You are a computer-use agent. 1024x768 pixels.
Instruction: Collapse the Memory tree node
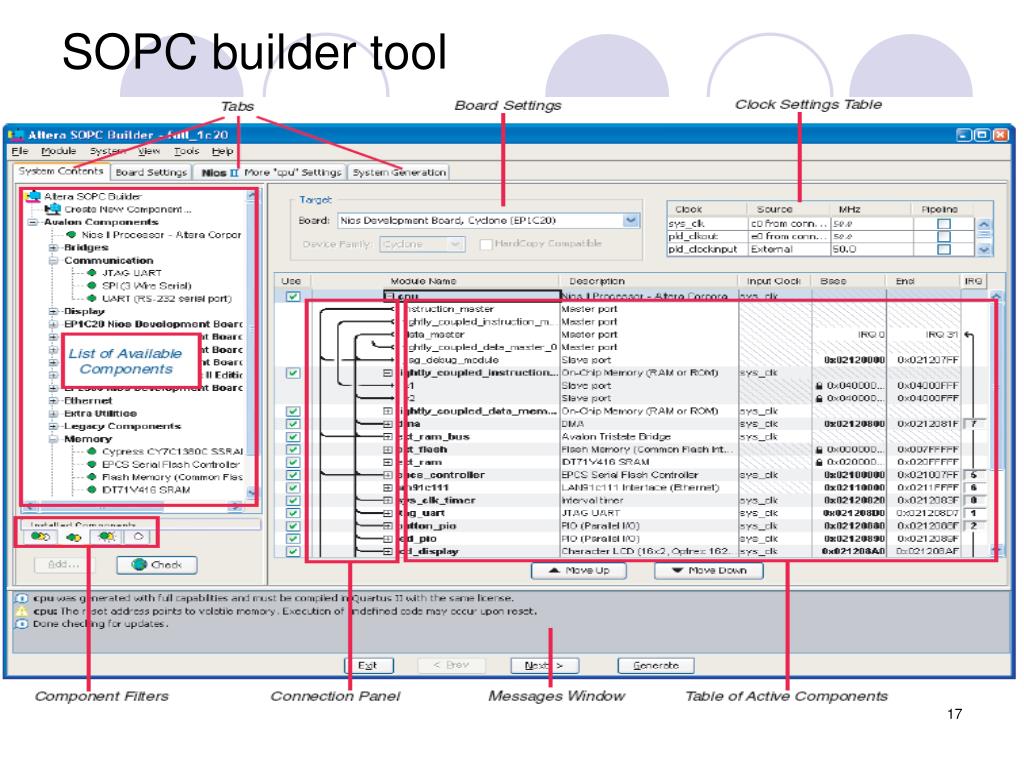[x=54, y=439]
